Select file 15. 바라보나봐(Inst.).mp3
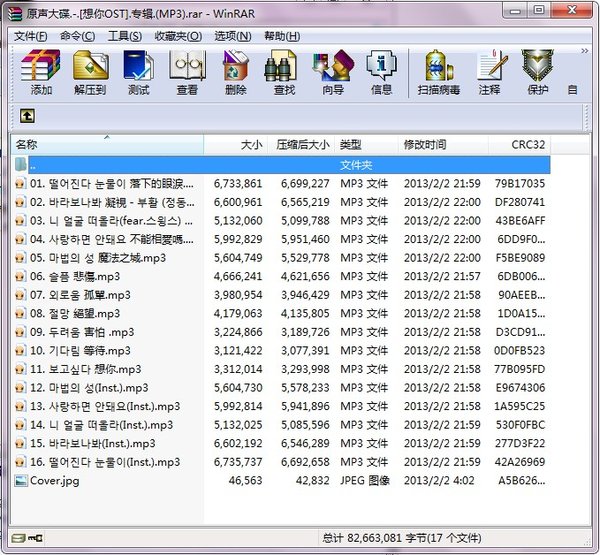 [x=281, y=443]
